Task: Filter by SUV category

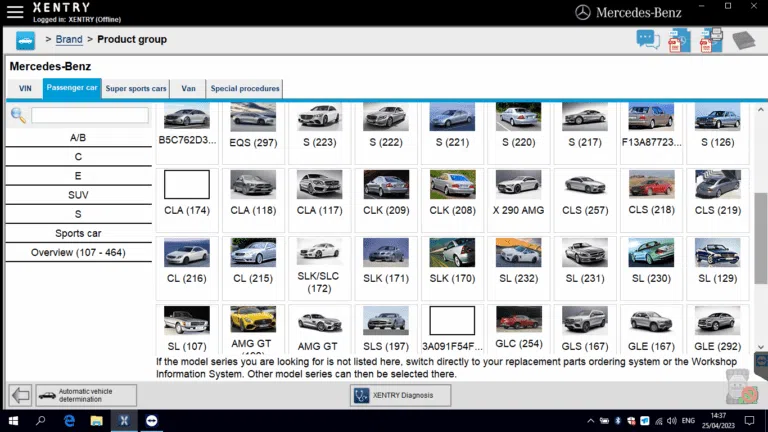Action: [x=78, y=195]
